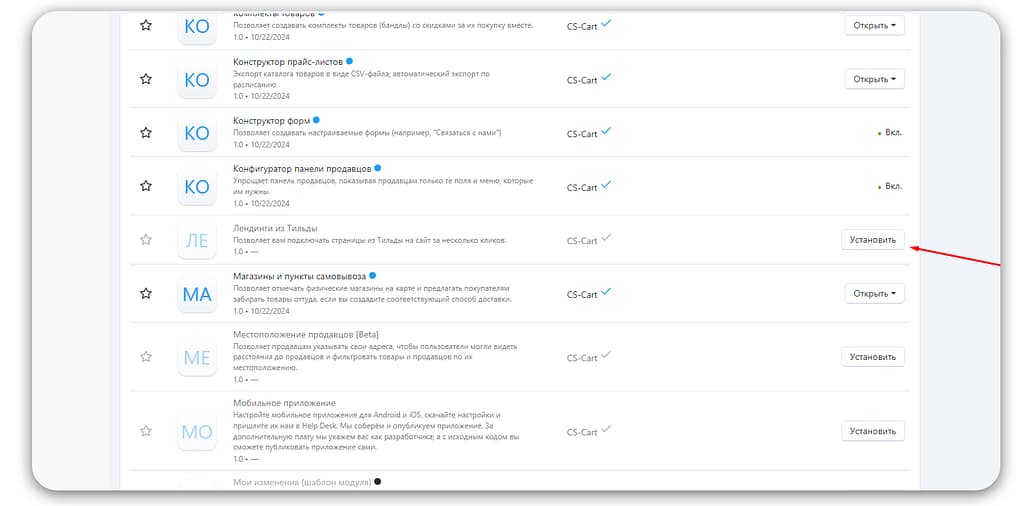The height and width of the screenshot is (506, 1024).
Task: Expand Открыть menu for Магазины и пункты самовывоза
Action: point(874,294)
